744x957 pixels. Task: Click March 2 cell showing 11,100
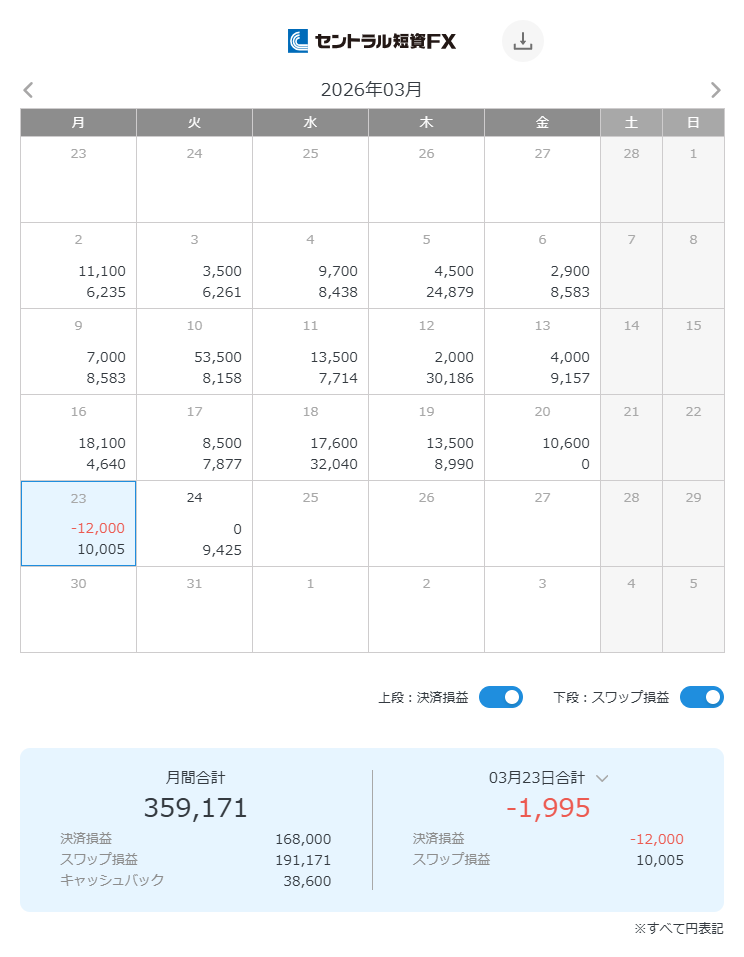[x=78, y=265]
